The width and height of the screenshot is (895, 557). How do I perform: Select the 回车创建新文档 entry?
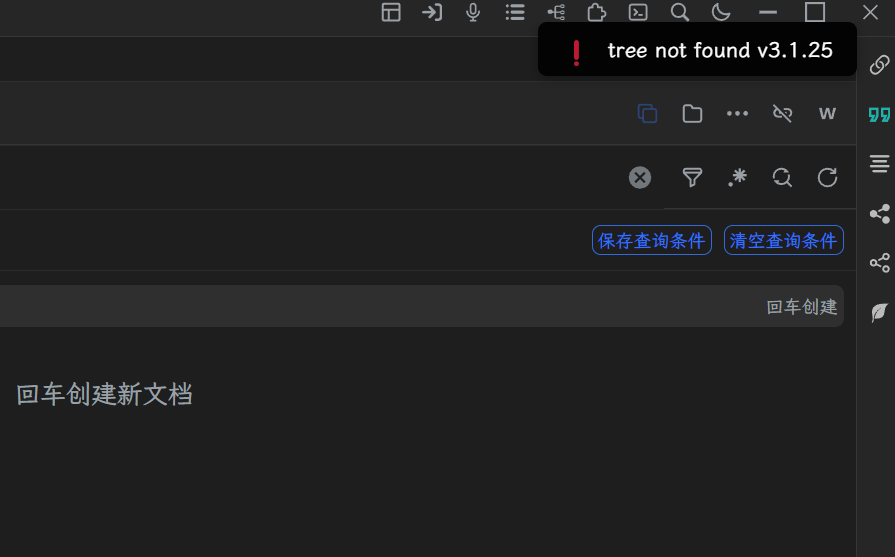(x=105, y=394)
